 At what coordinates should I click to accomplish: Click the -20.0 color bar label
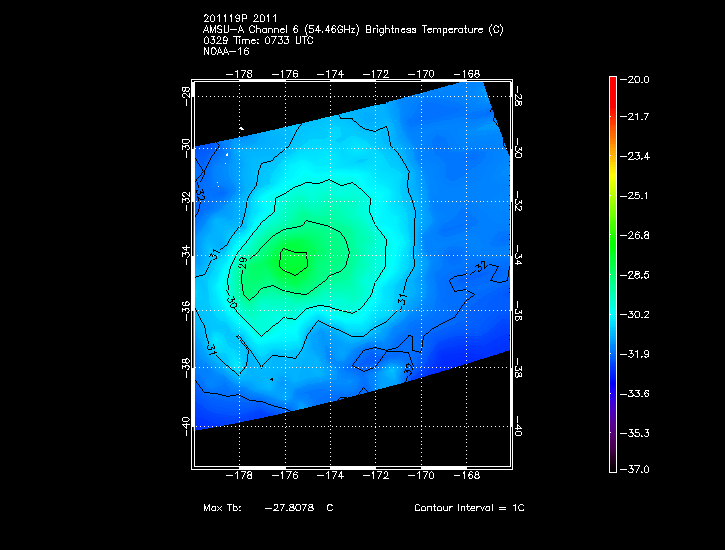(x=637, y=79)
